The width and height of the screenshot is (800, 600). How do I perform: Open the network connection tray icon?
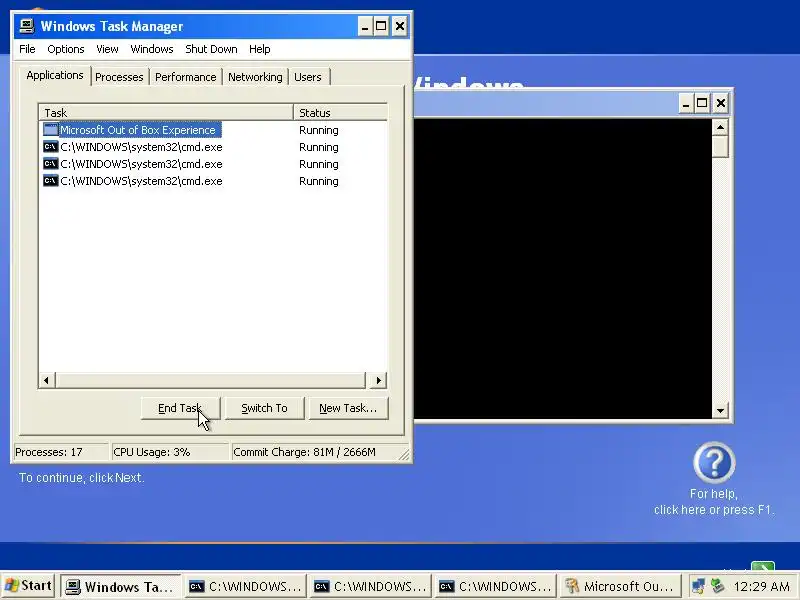point(698,586)
